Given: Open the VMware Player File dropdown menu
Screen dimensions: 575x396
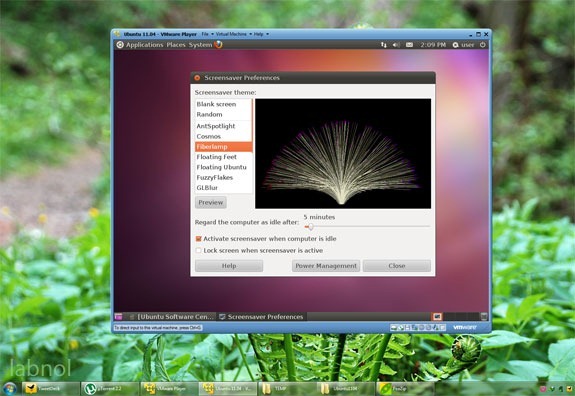Looking at the screenshot, I should coord(207,34).
